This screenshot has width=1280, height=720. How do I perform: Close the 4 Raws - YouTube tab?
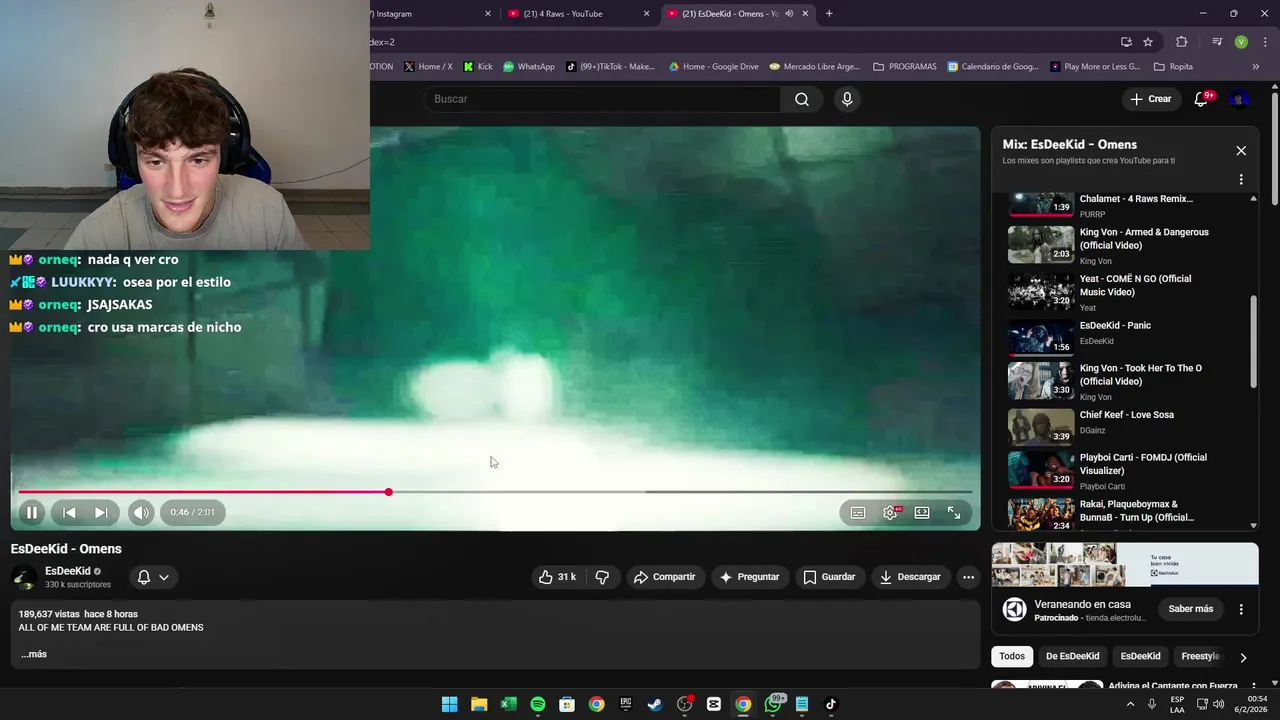tap(646, 14)
